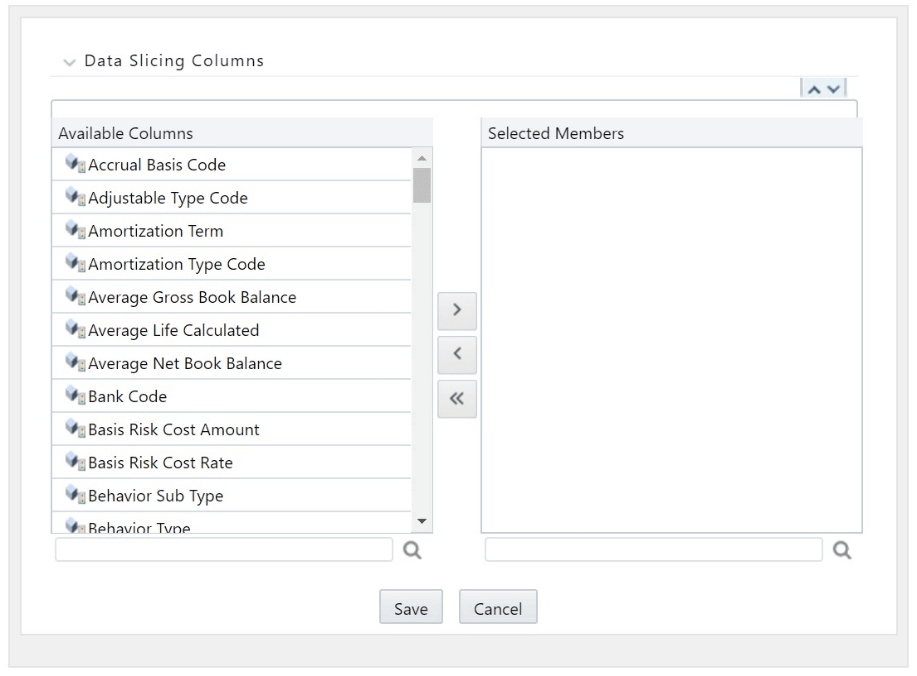Select Basis Risk Cost Rate column

click(160, 462)
